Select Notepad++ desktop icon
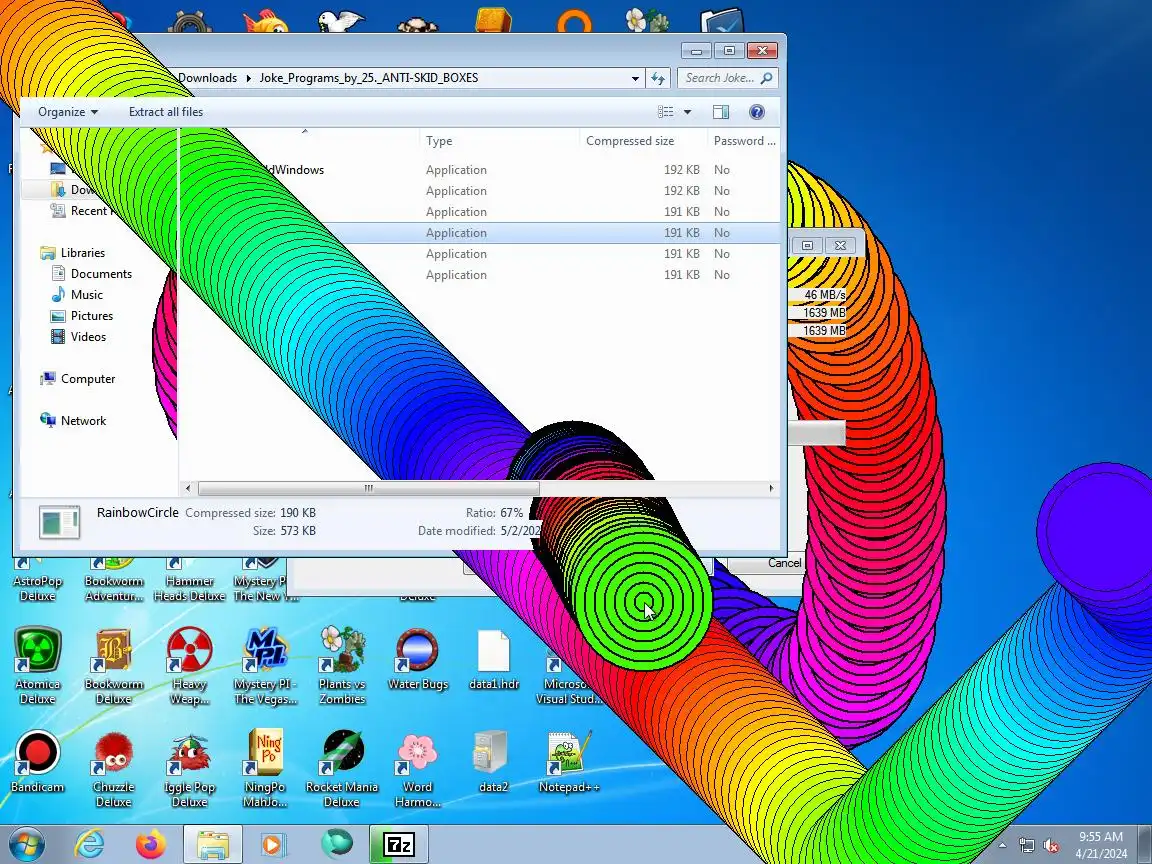This screenshot has width=1152, height=864. [x=569, y=761]
